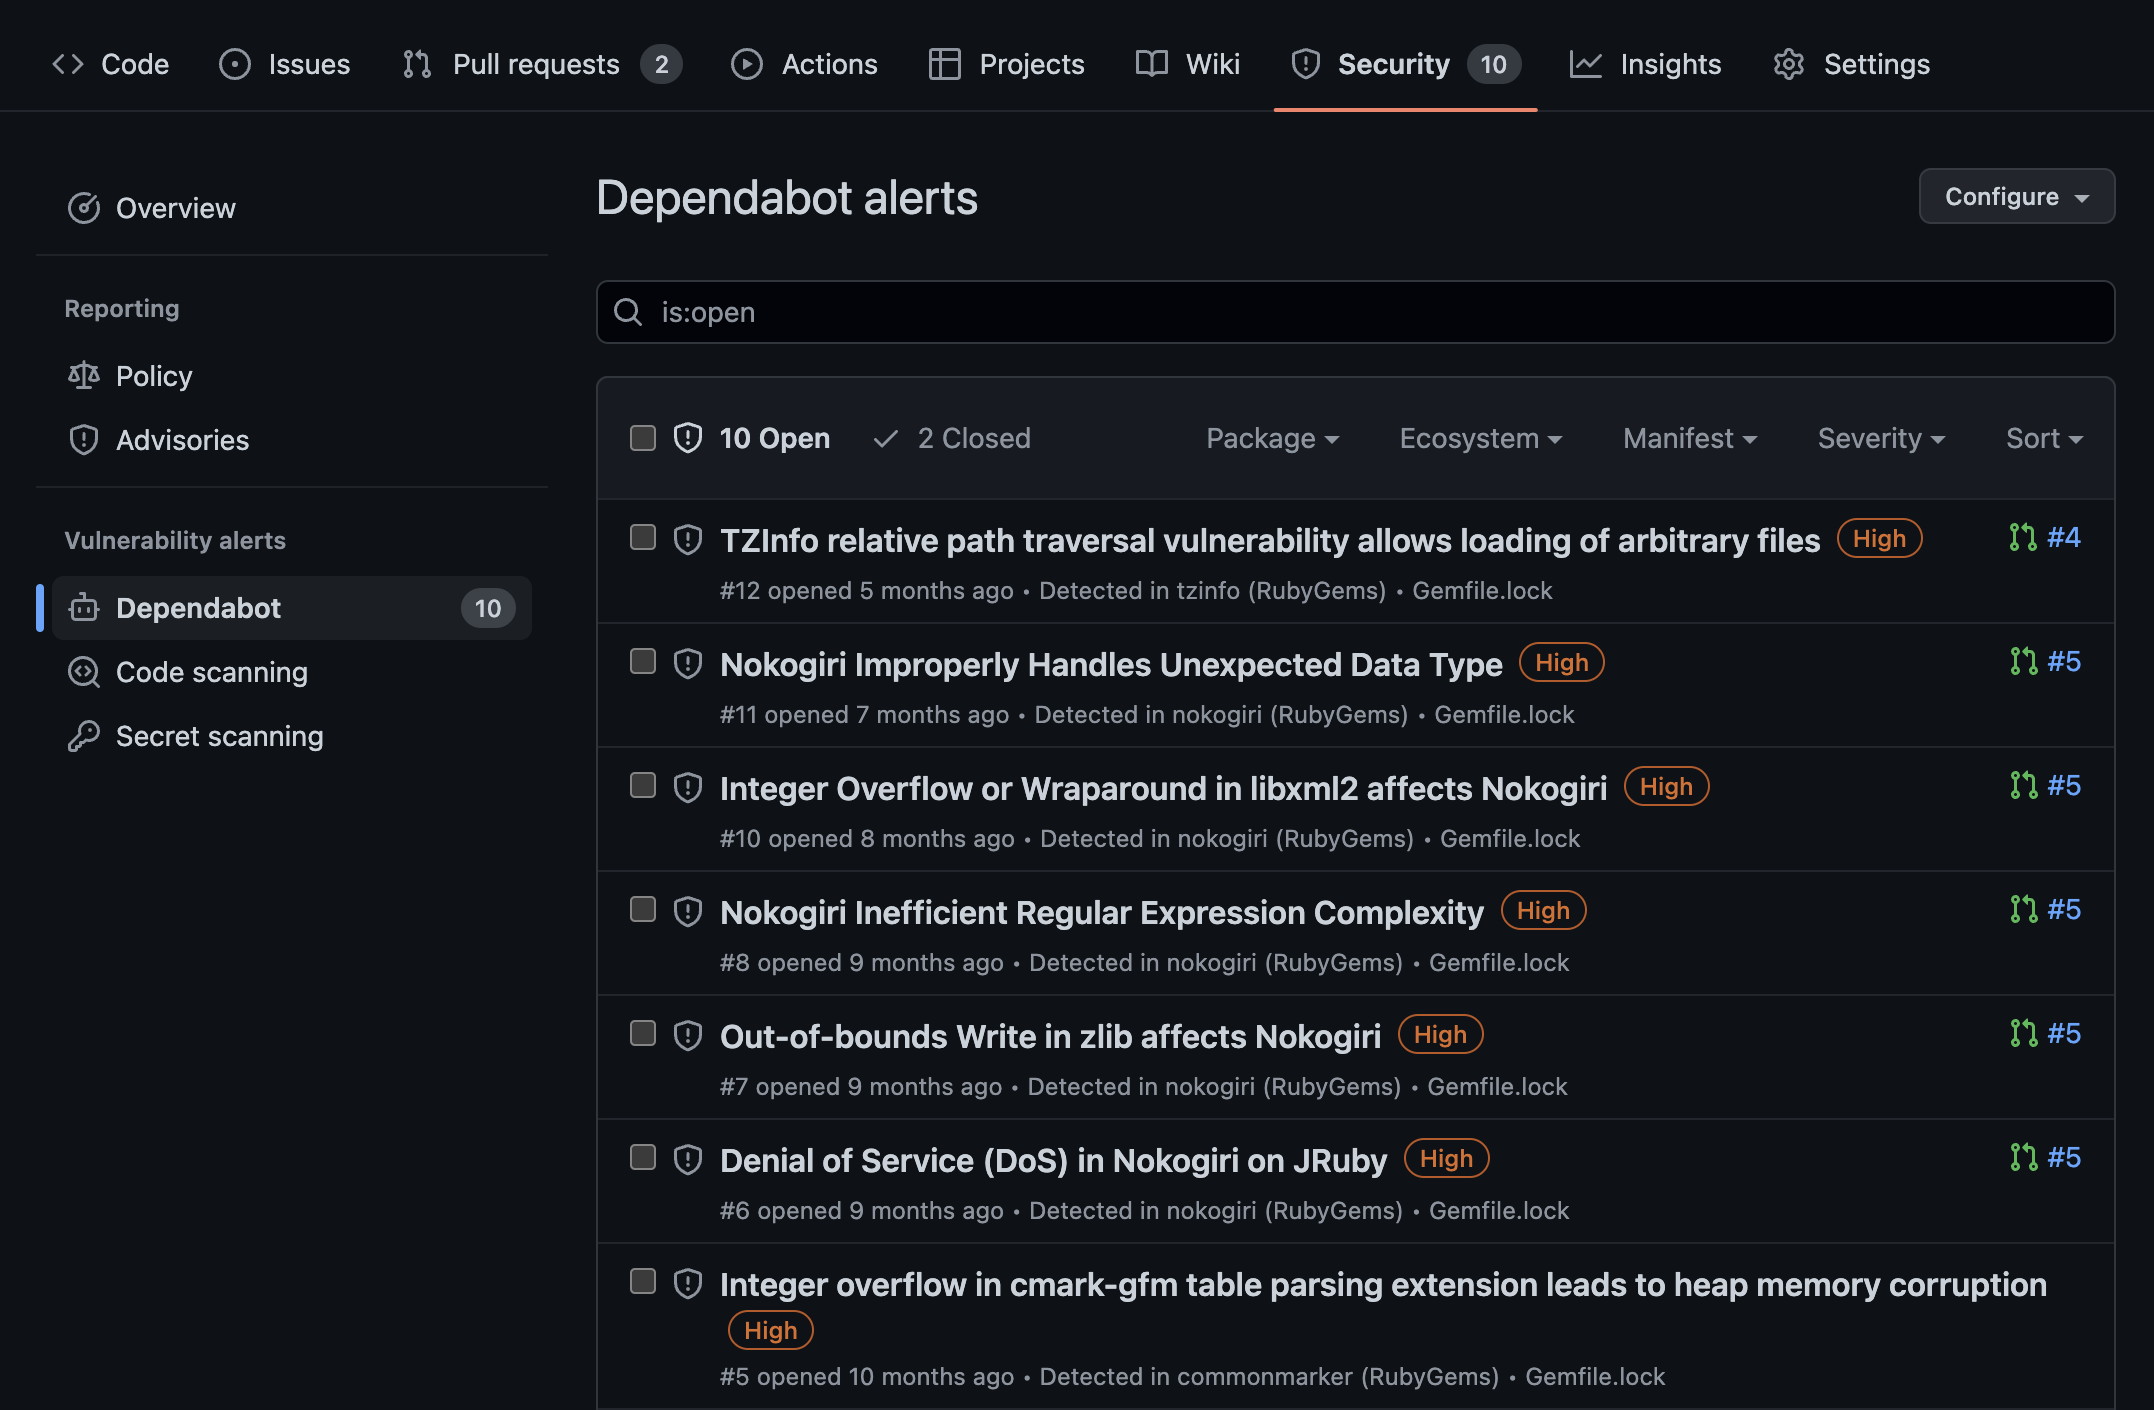Click the Code scanning magnifier icon
The width and height of the screenshot is (2154, 1410).
coord(84,672)
